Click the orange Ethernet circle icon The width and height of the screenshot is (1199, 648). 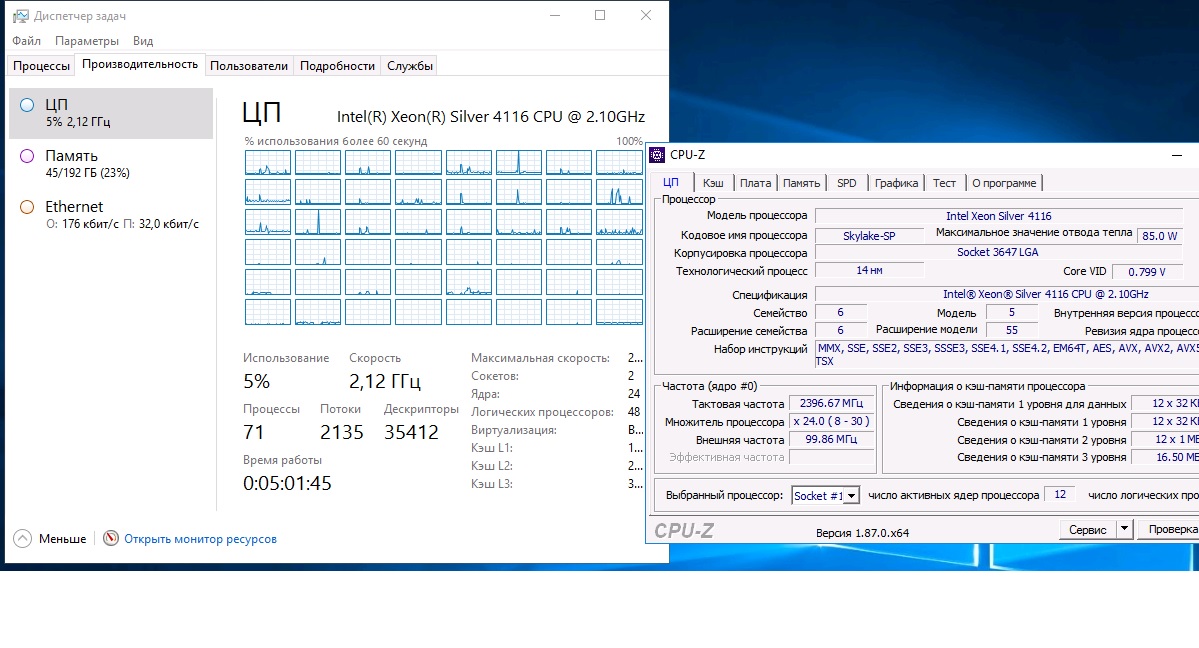pos(27,207)
